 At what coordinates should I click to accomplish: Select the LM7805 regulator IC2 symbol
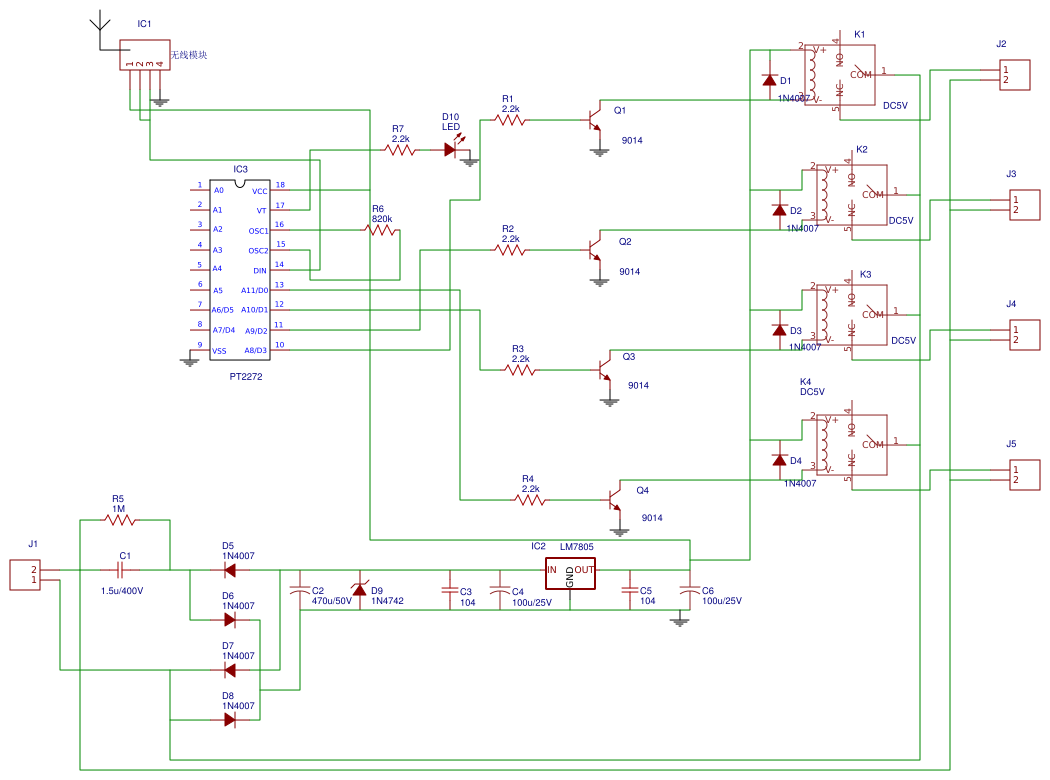pos(570,574)
